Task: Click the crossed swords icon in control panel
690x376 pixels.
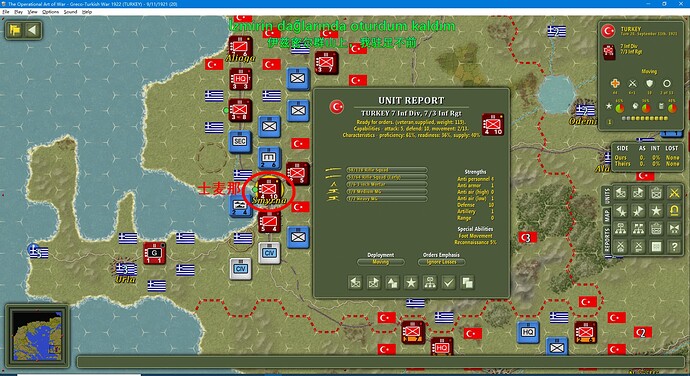Action: pos(674,193)
